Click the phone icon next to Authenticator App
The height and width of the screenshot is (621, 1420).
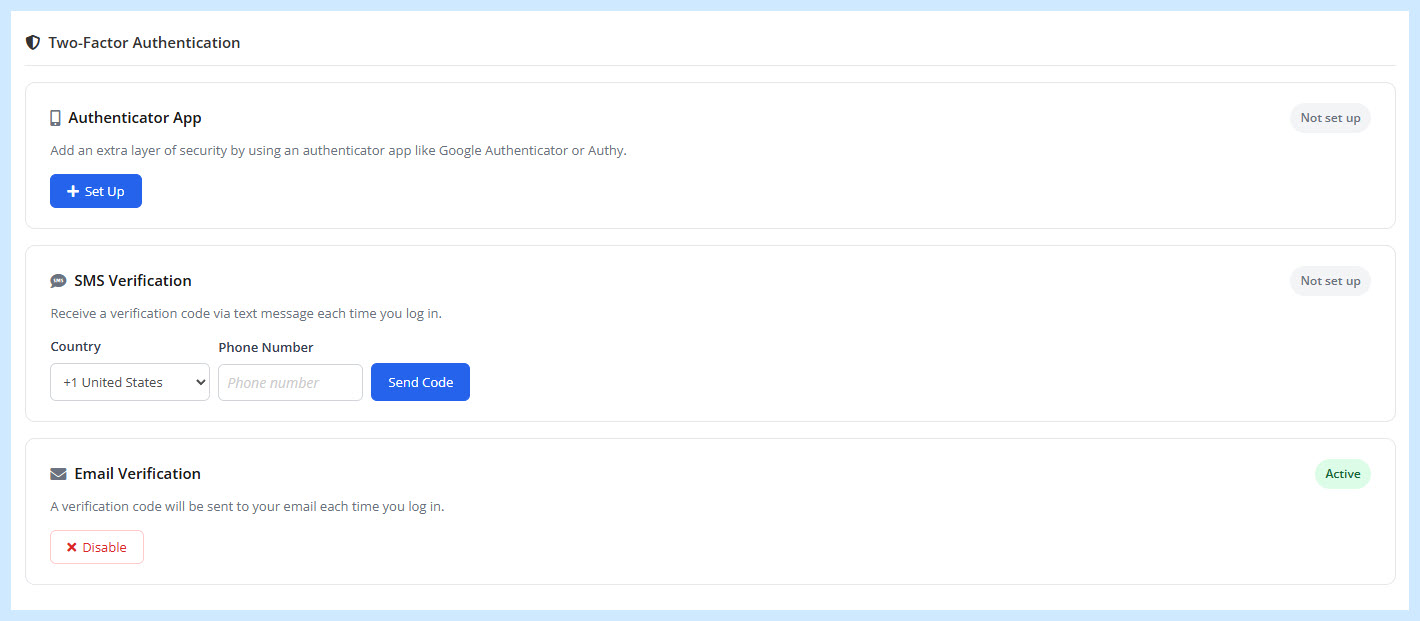pos(56,118)
